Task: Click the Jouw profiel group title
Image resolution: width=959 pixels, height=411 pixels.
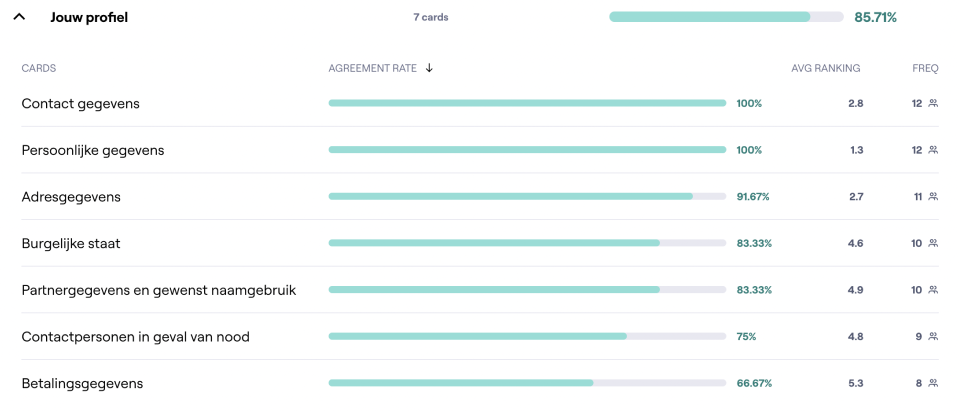Action: pyautogui.click(x=89, y=17)
